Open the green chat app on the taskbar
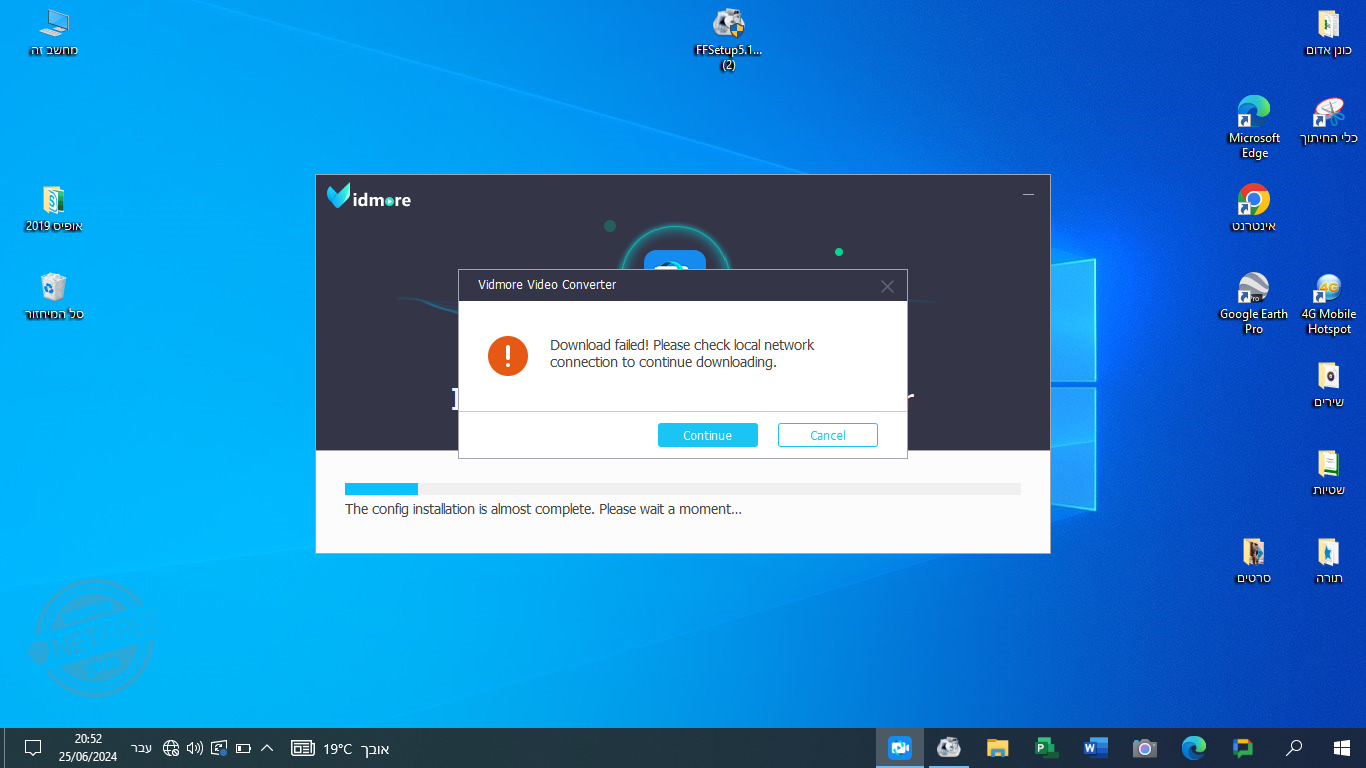The image size is (1366, 768). click(1243, 748)
